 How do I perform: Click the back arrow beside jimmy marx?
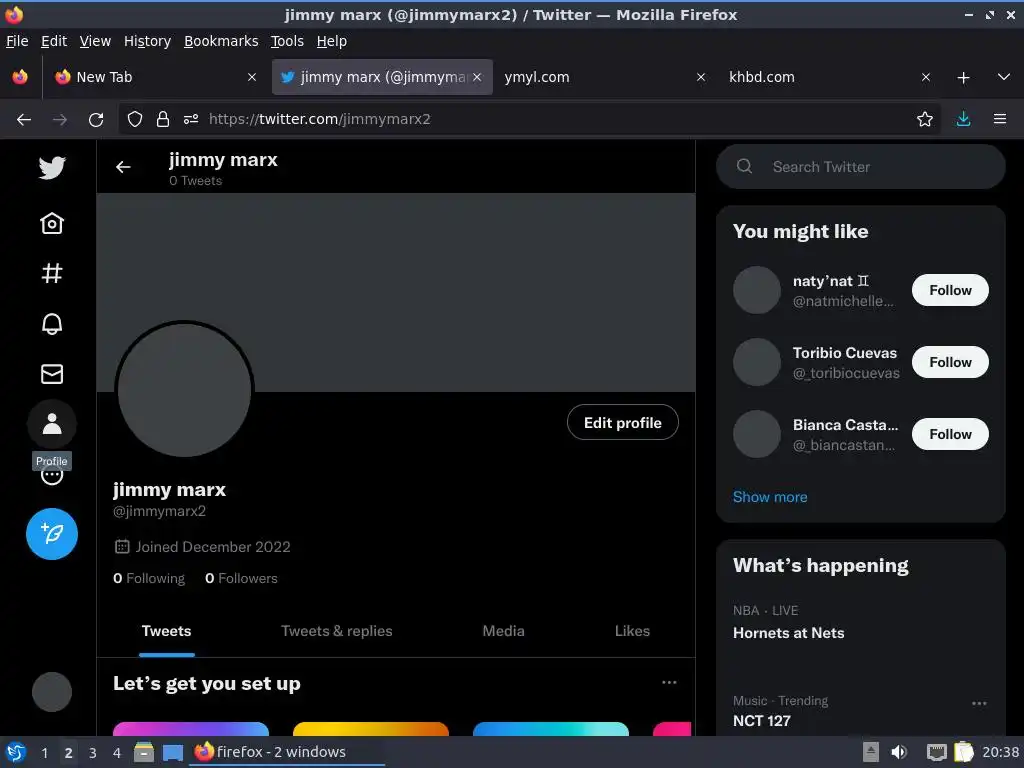123,167
